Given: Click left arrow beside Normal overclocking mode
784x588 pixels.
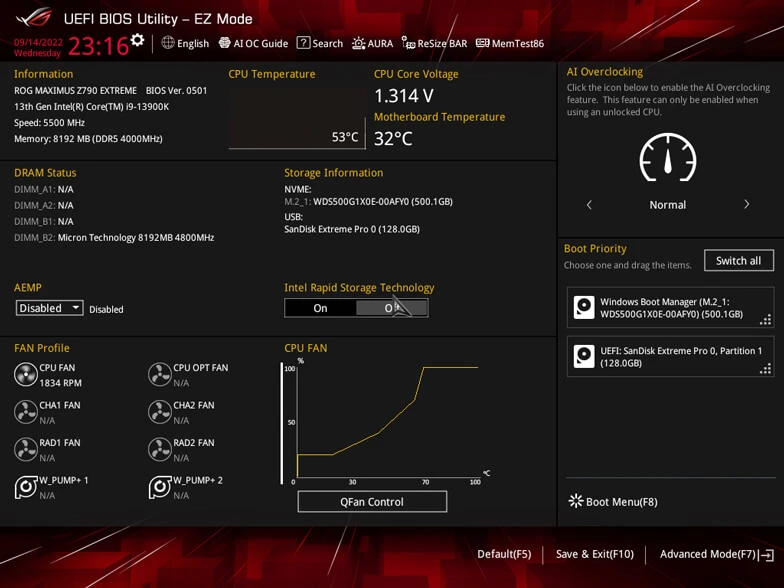Looking at the screenshot, I should [x=589, y=204].
